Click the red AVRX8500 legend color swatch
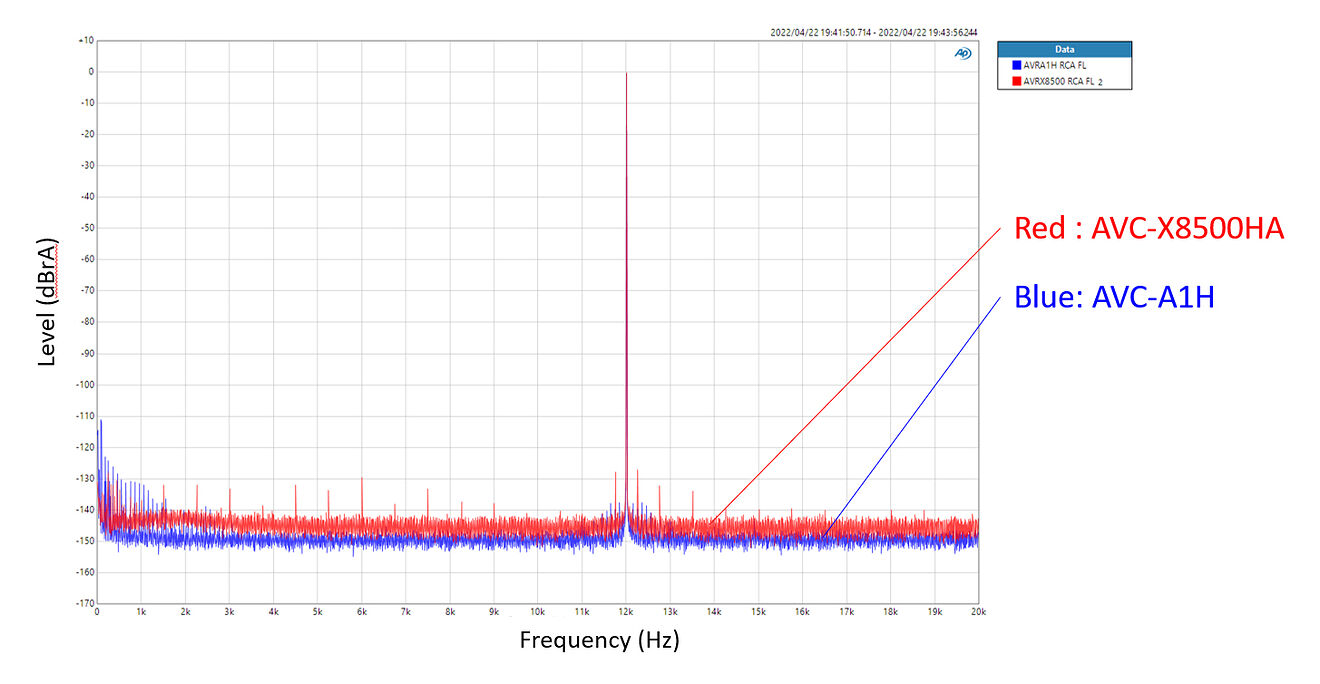This screenshot has width=1320, height=684. [1016, 80]
